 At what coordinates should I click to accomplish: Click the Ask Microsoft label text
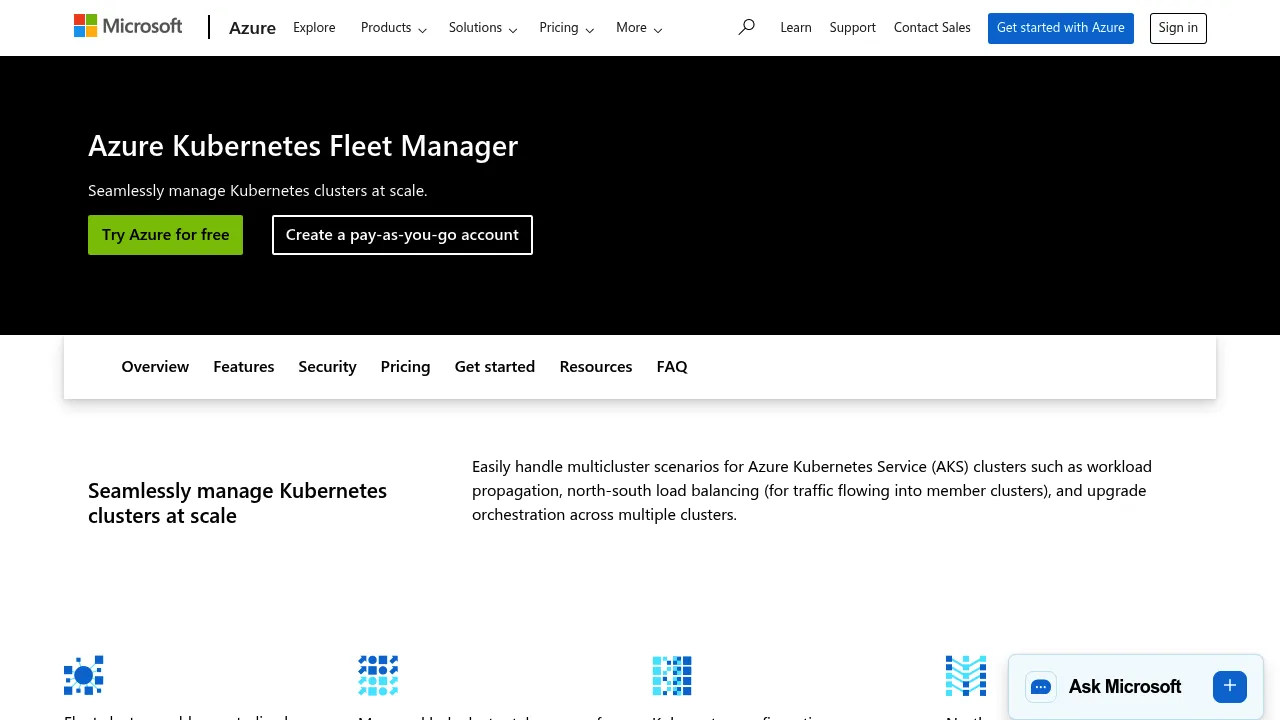(x=1125, y=687)
